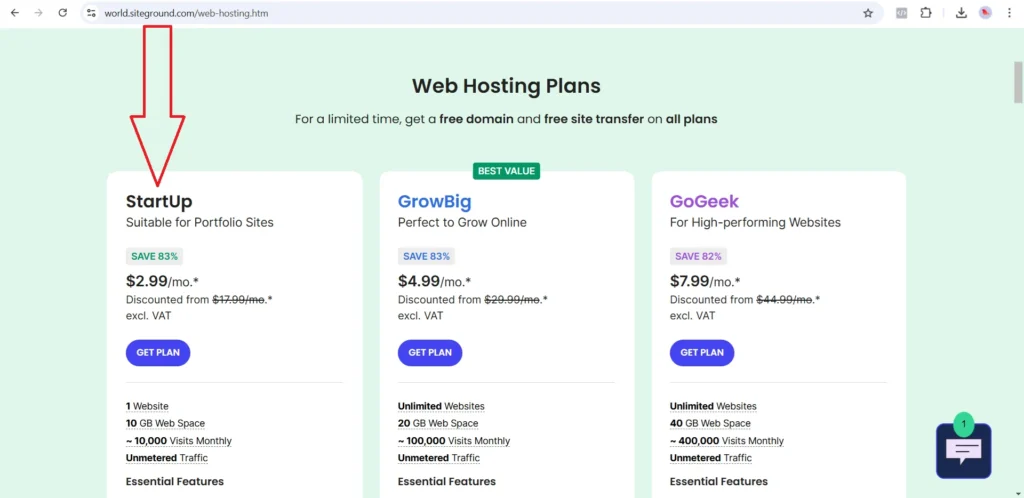Click GoGeek Essential Features heading
1024x498 pixels.
click(x=719, y=482)
